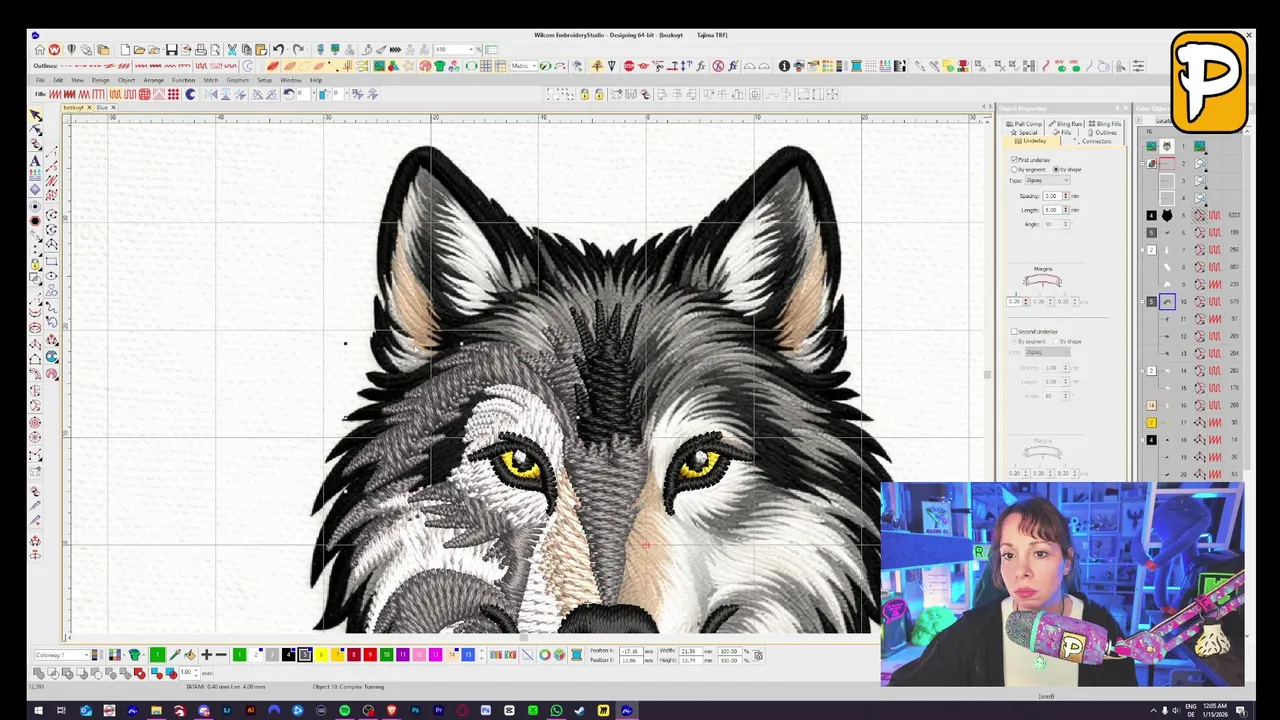Toggle the First underlay checkbox
This screenshot has width=1280, height=720.
pyautogui.click(x=1014, y=159)
